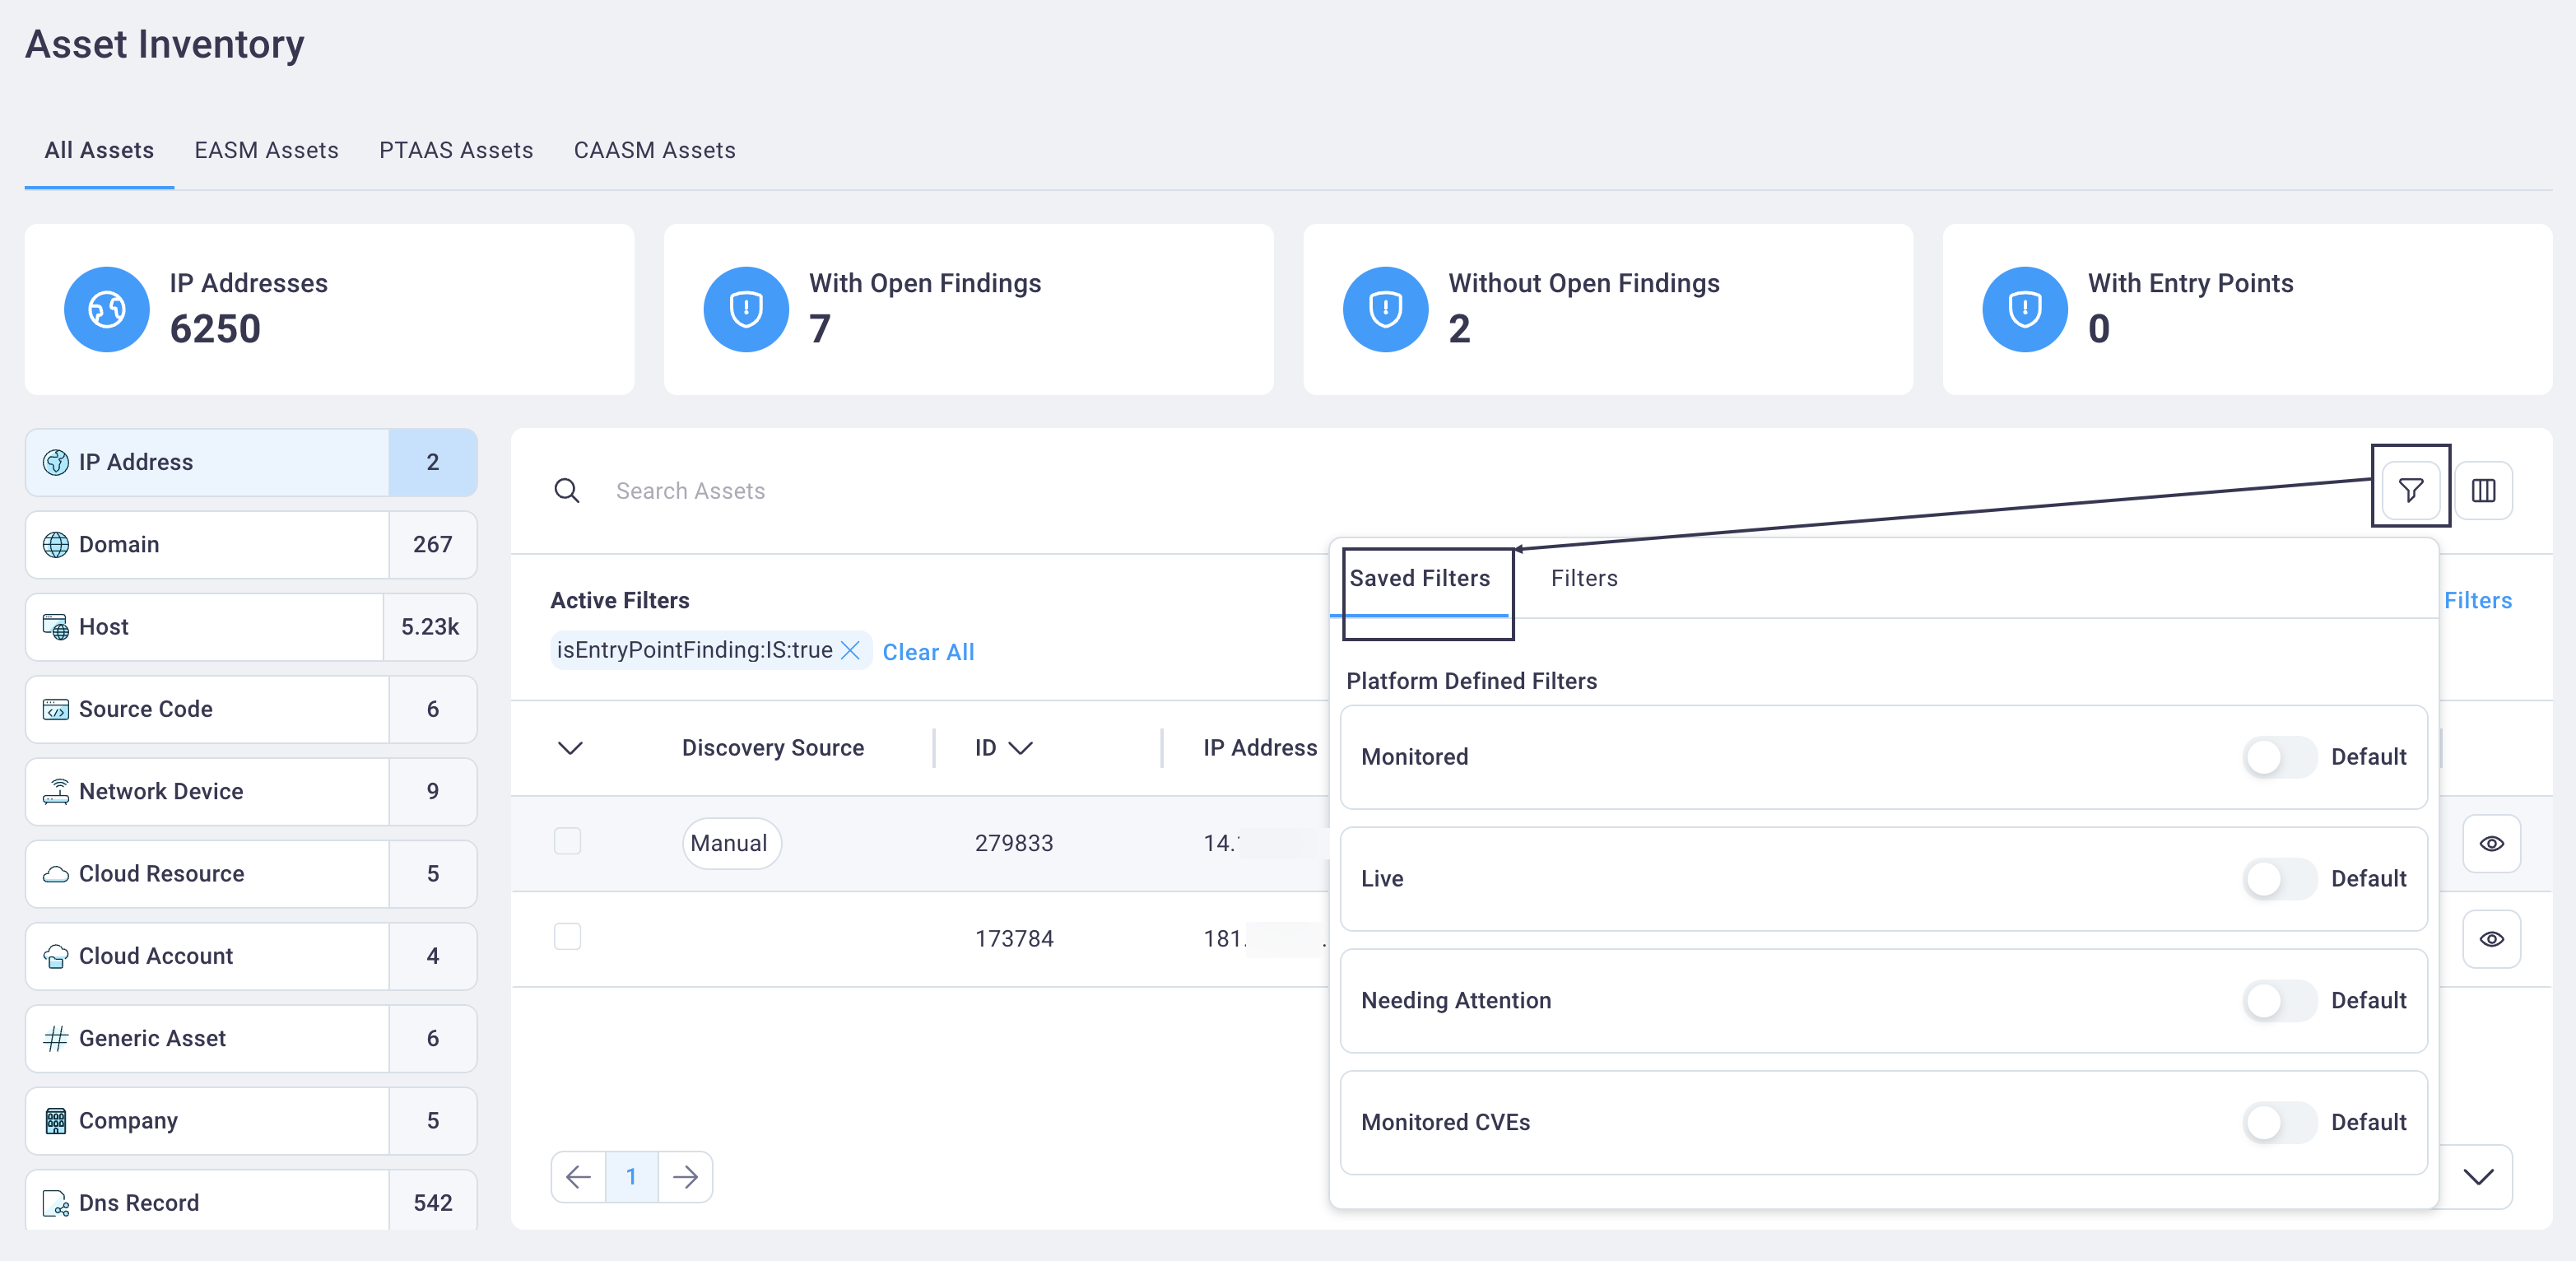Toggle the Monitored CVEs filter switch
The width and height of the screenshot is (2576, 1261).
(2279, 1123)
